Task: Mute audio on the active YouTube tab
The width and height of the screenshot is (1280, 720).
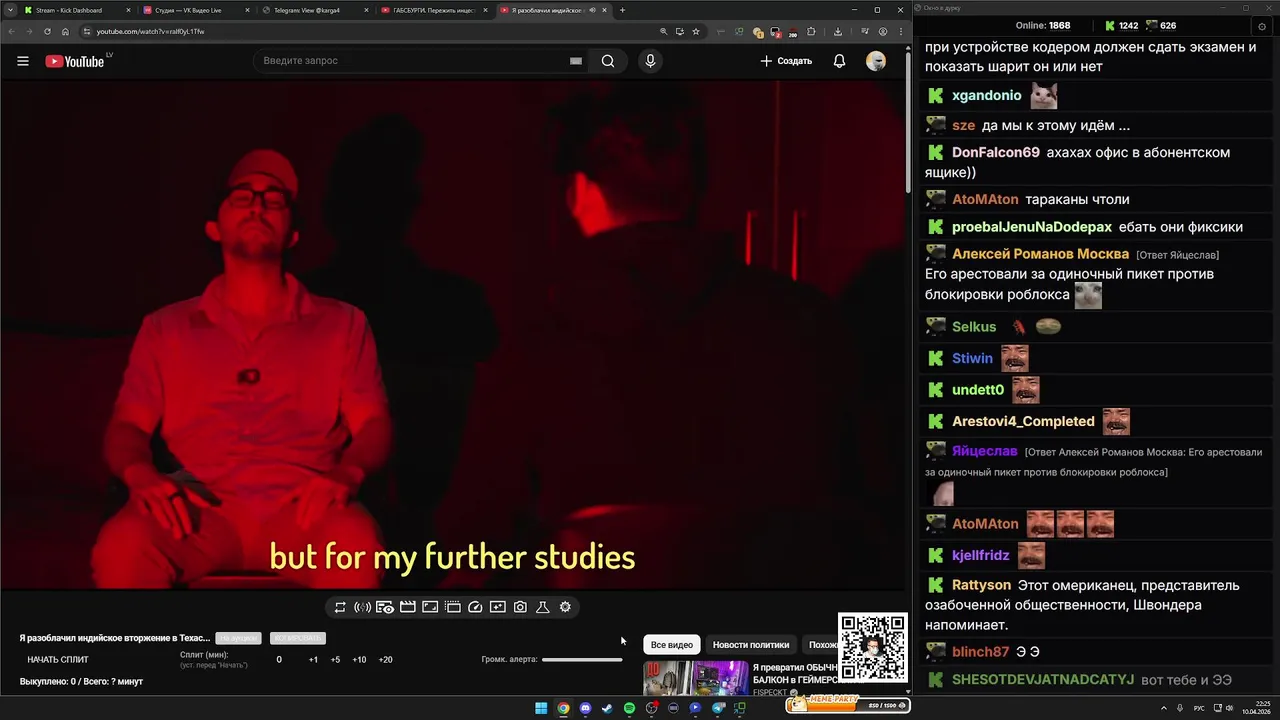Action: (x=593, y=10)
